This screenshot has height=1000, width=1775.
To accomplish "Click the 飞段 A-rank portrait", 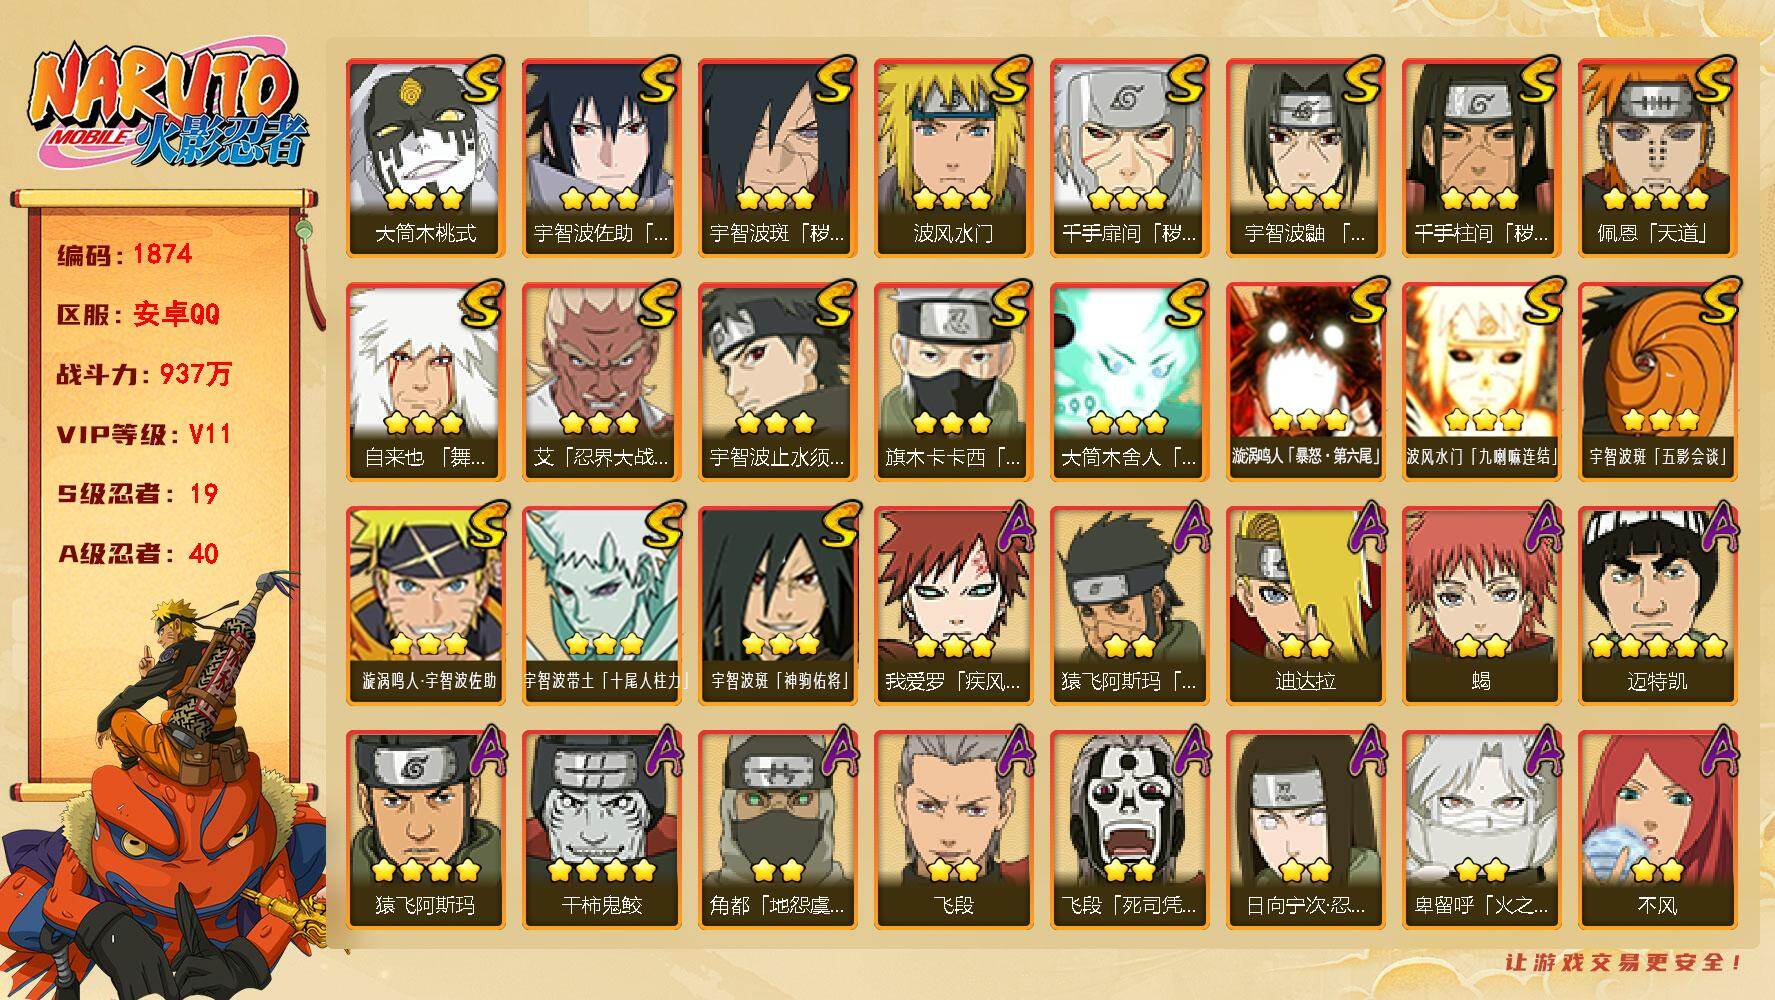I will [953, 830].
